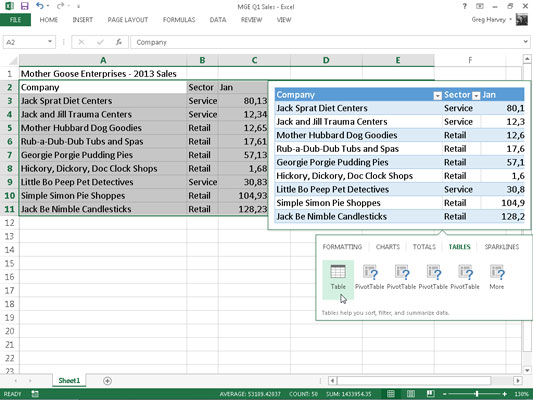The image size is (533, 400).
Task: Open Undo history dropdown arrow
Action: point(48,6)
